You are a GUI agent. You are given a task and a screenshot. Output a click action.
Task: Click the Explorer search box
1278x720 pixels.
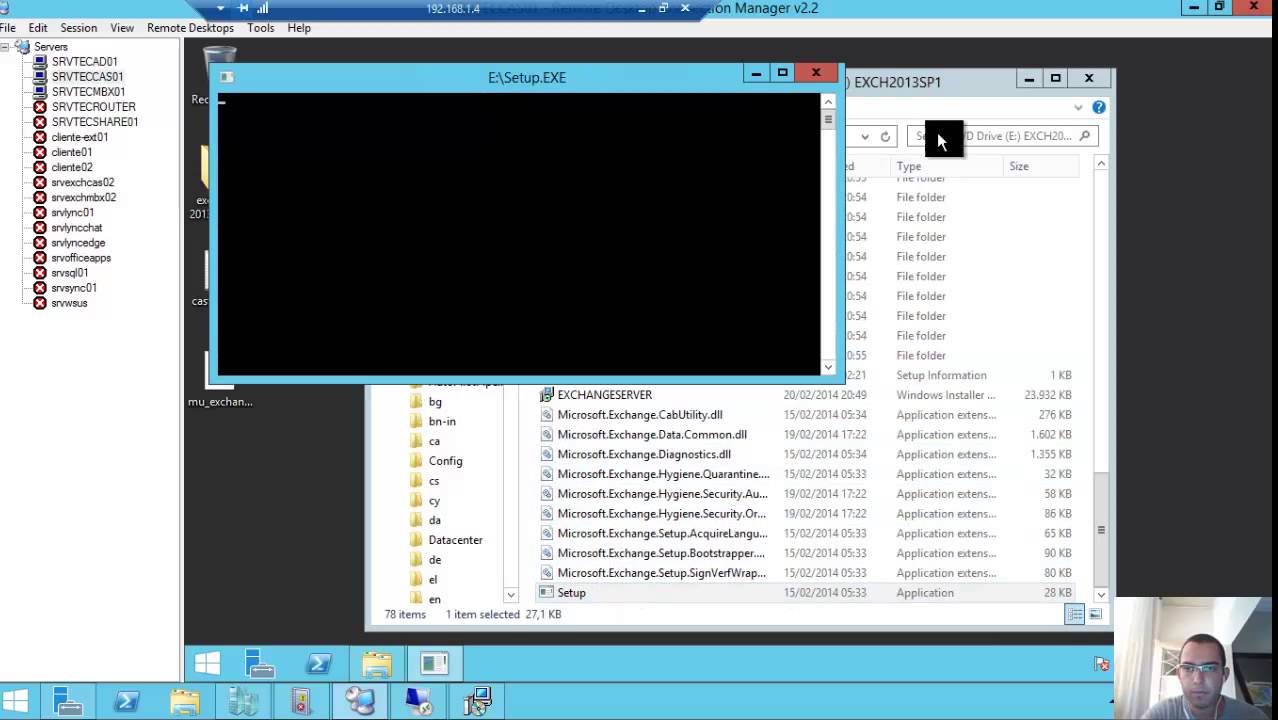point(1003,136)
